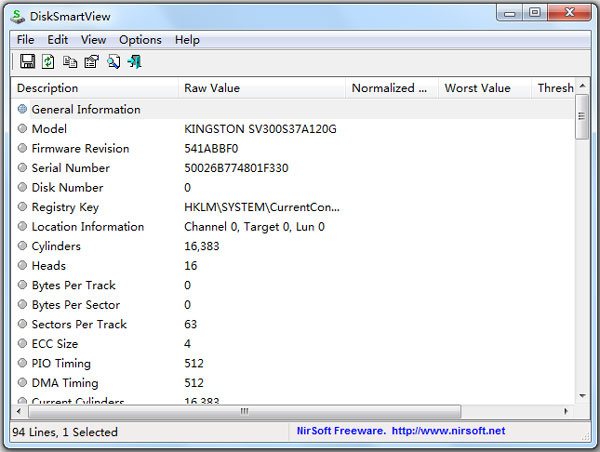Select the ECC Size row label
The height and width of the screenshot is (452, 600).
55,344
